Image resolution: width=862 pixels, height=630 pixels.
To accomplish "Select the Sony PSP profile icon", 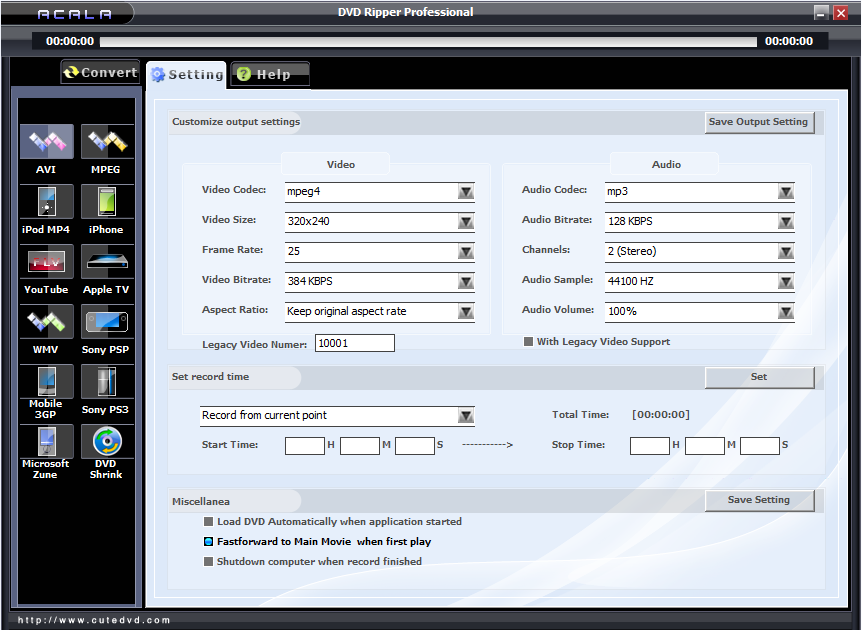I will pos(106,323).
